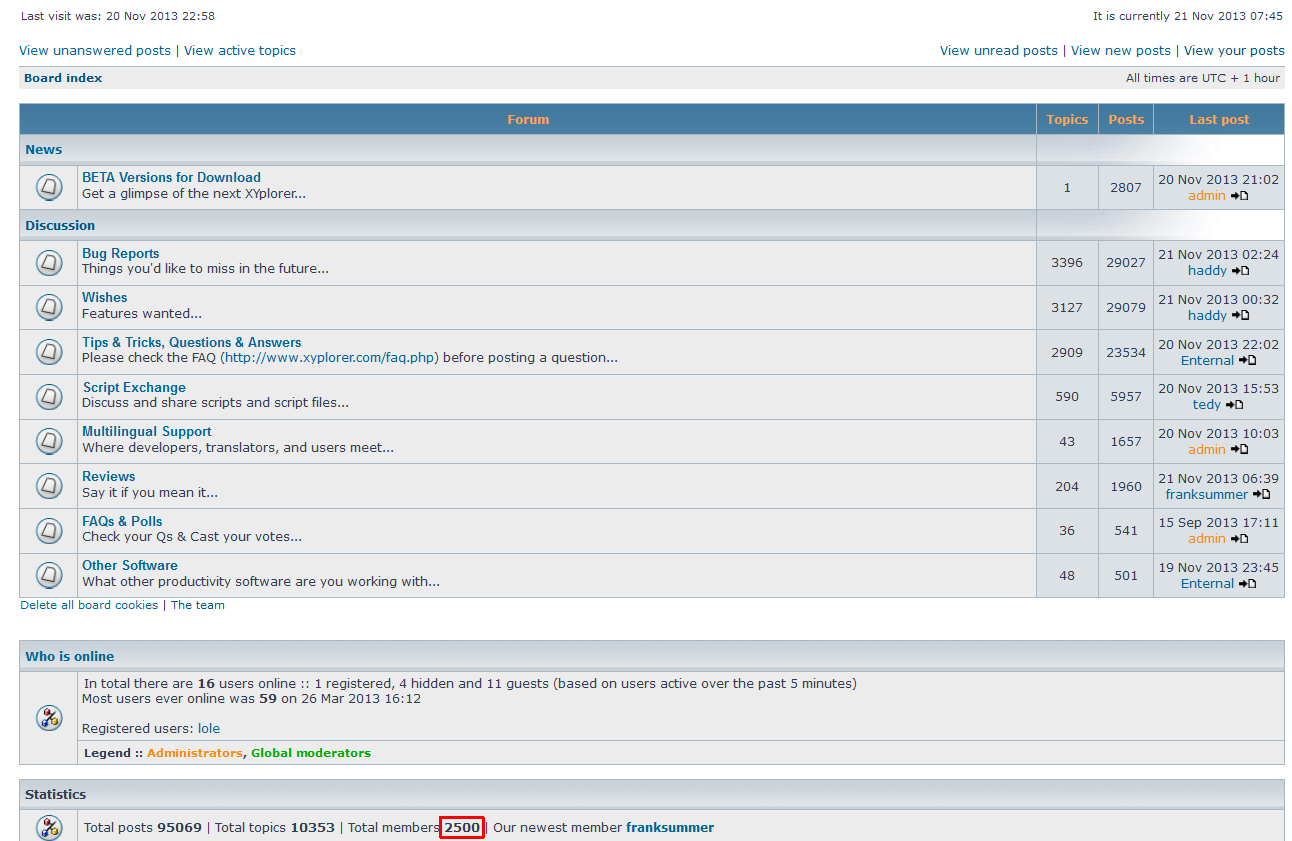
Task: Click the forum icon beside Script Exchange
Action: click(x=49, y=396)
